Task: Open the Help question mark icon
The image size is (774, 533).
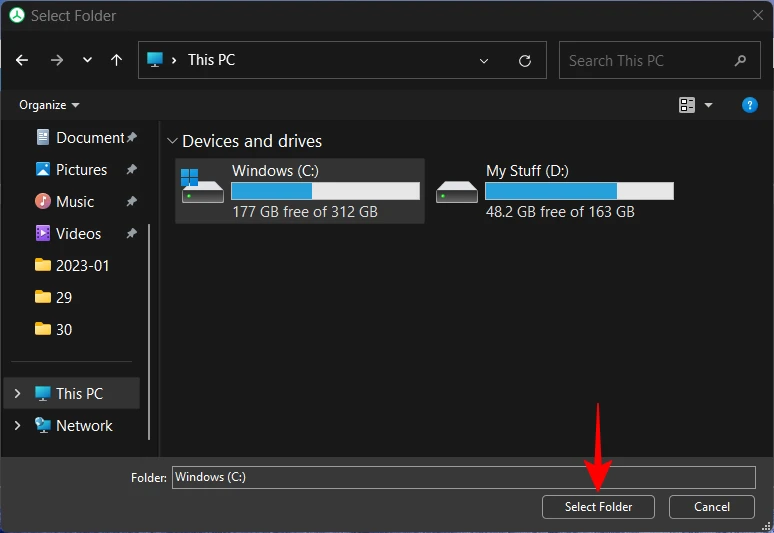Action: coord(749,105)
